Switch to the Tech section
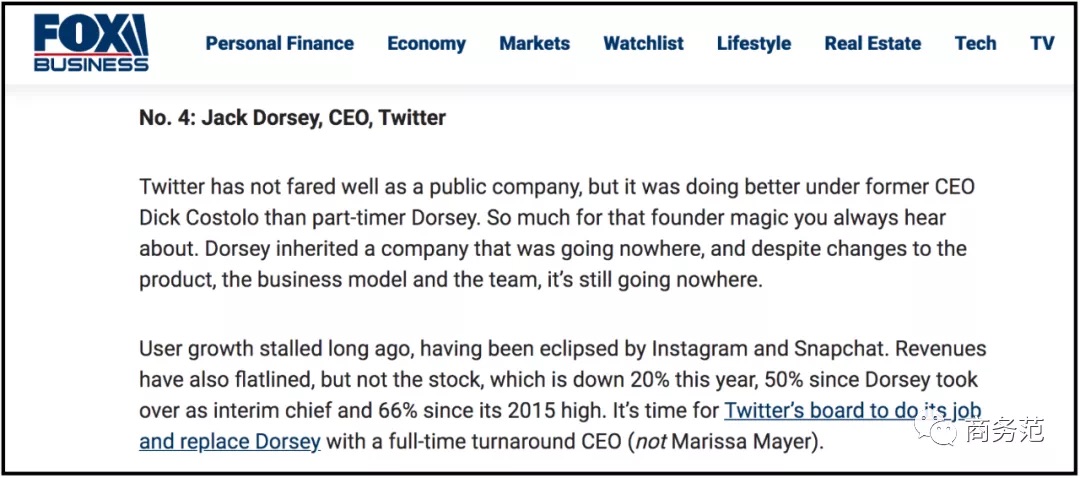 click(975, 43)
